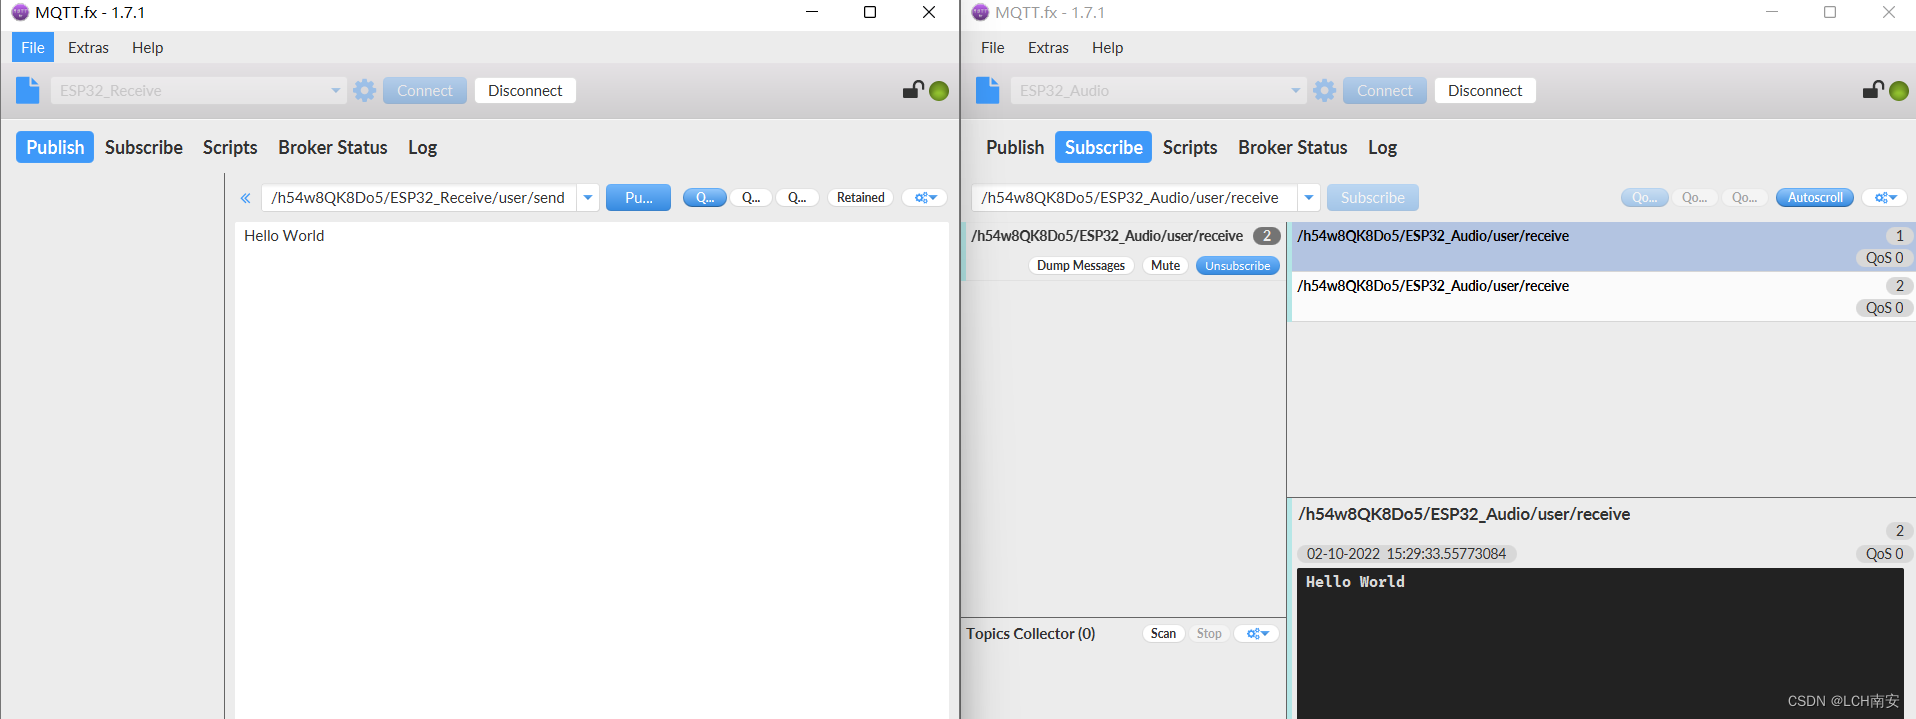Image resolution: width=1916 pixels, height=719 pixels.
Task: Select the second QoS button in the subscribe bar
Action: point(1695,198)
